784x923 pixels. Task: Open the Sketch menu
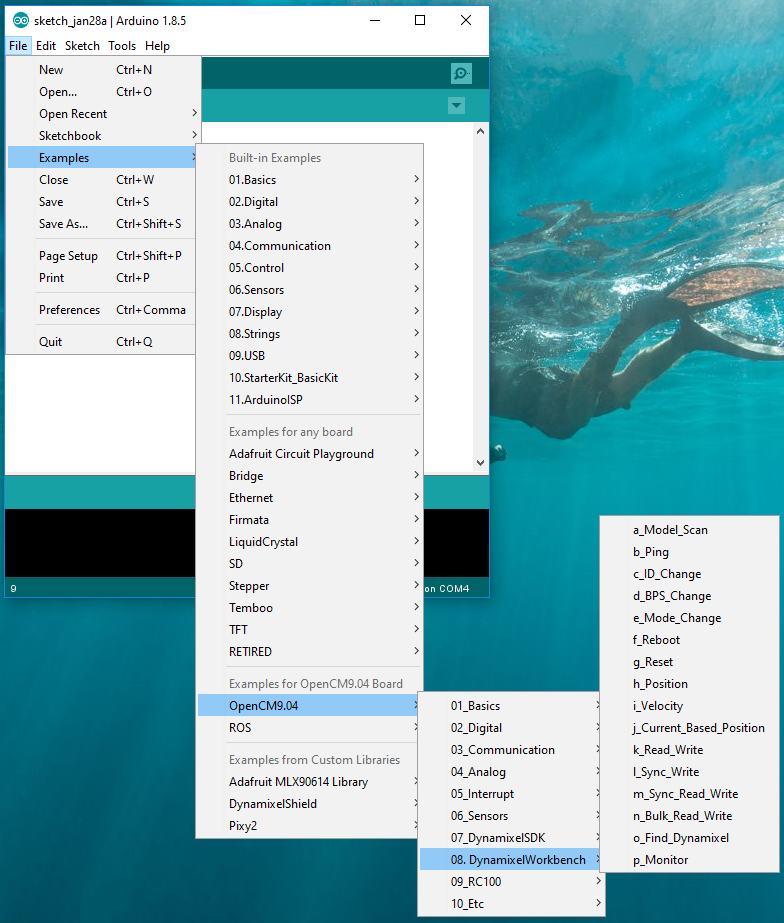(82, 46)
